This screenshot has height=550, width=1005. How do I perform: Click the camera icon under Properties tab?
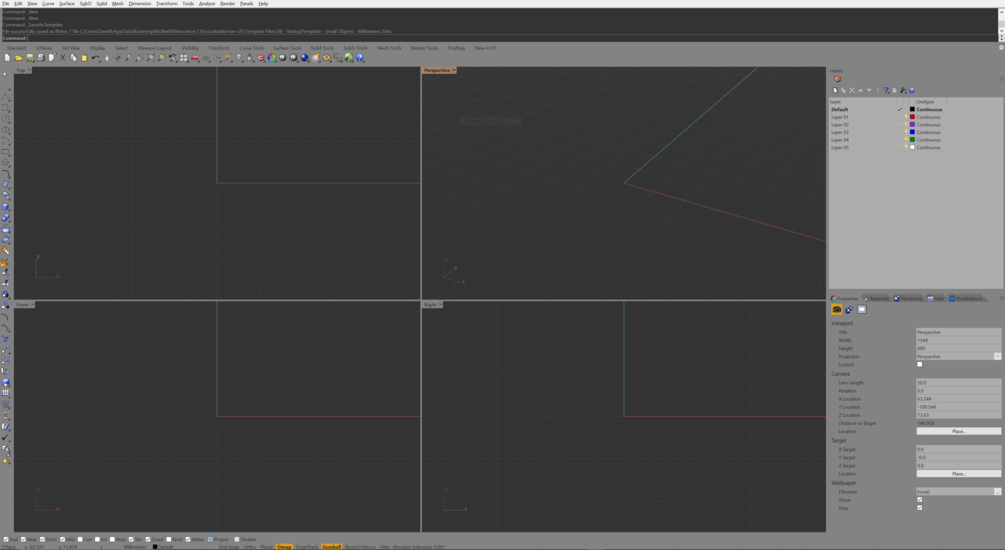[x=836, y=309]
